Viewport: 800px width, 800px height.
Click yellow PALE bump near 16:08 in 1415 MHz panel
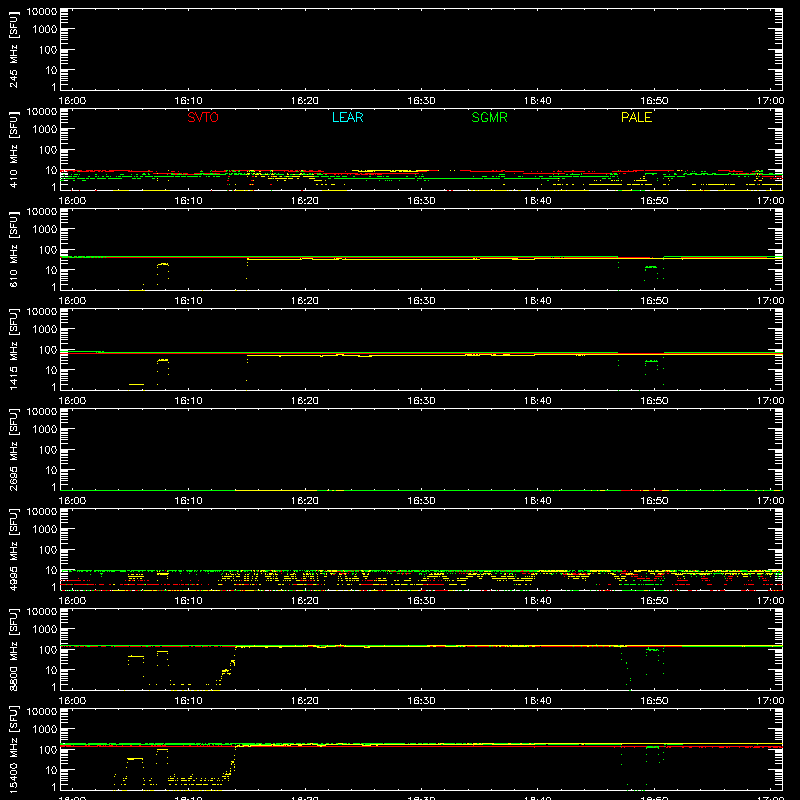coord(163,360)
